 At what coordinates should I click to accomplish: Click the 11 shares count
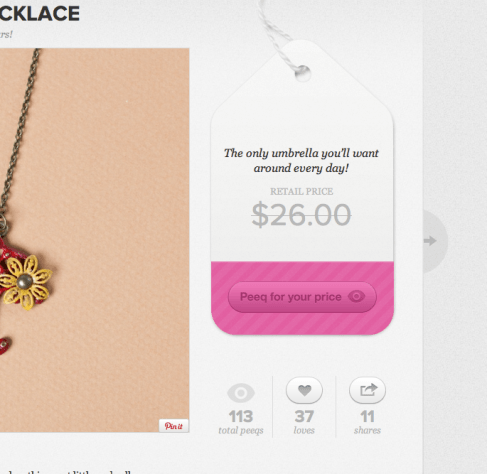click(367, 416)
